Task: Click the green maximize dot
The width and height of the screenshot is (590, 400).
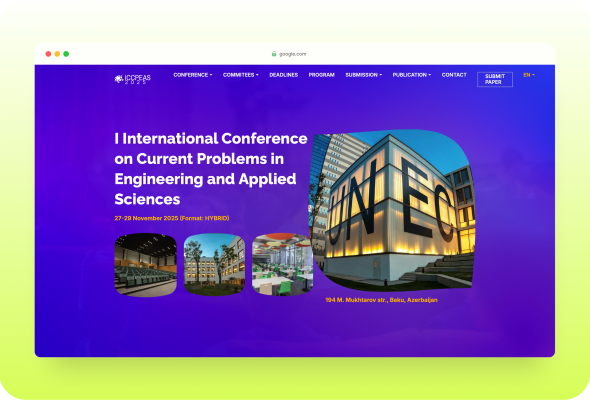Action: pyautogui.click(x=66, y=54)
